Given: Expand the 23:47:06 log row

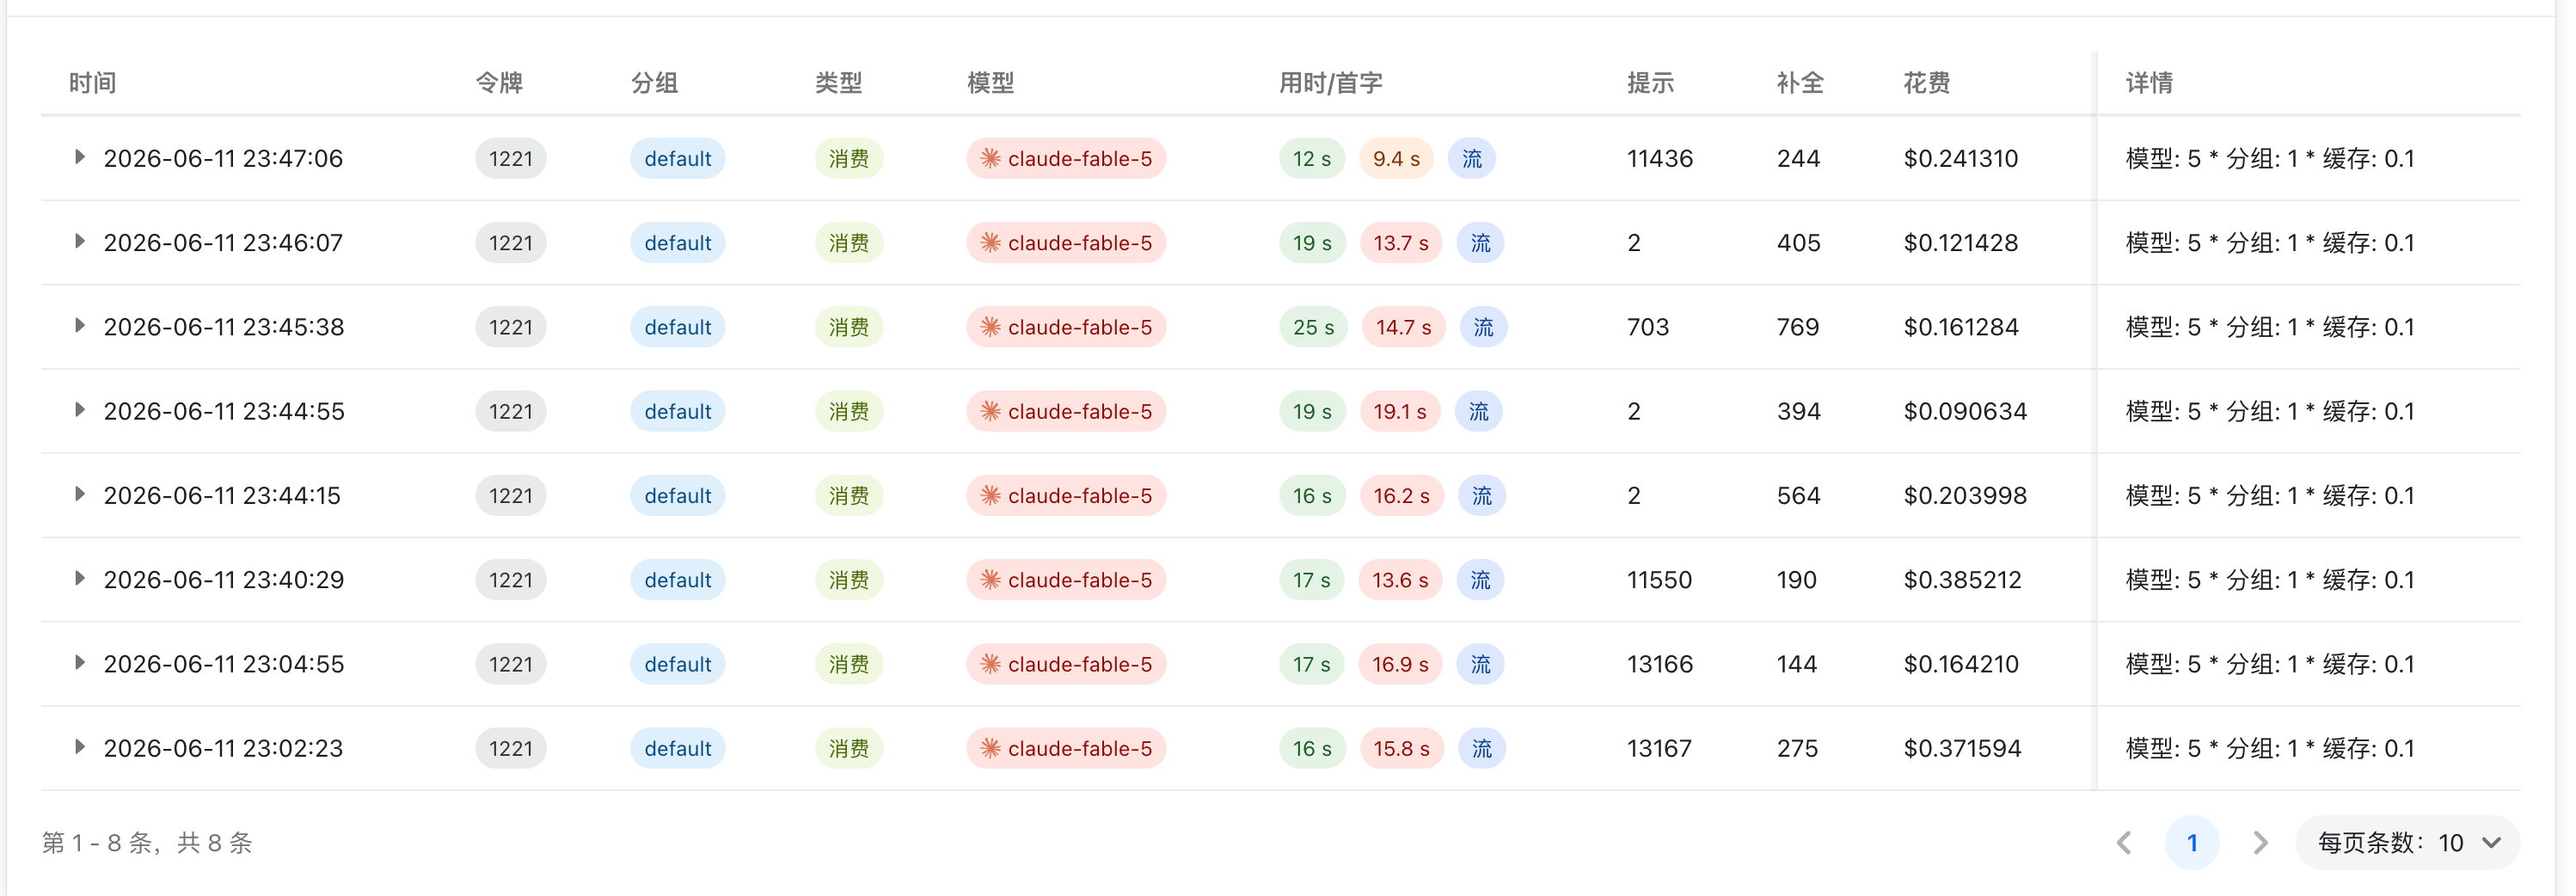Looking at the screenshot, I should (x=79, y=158).
